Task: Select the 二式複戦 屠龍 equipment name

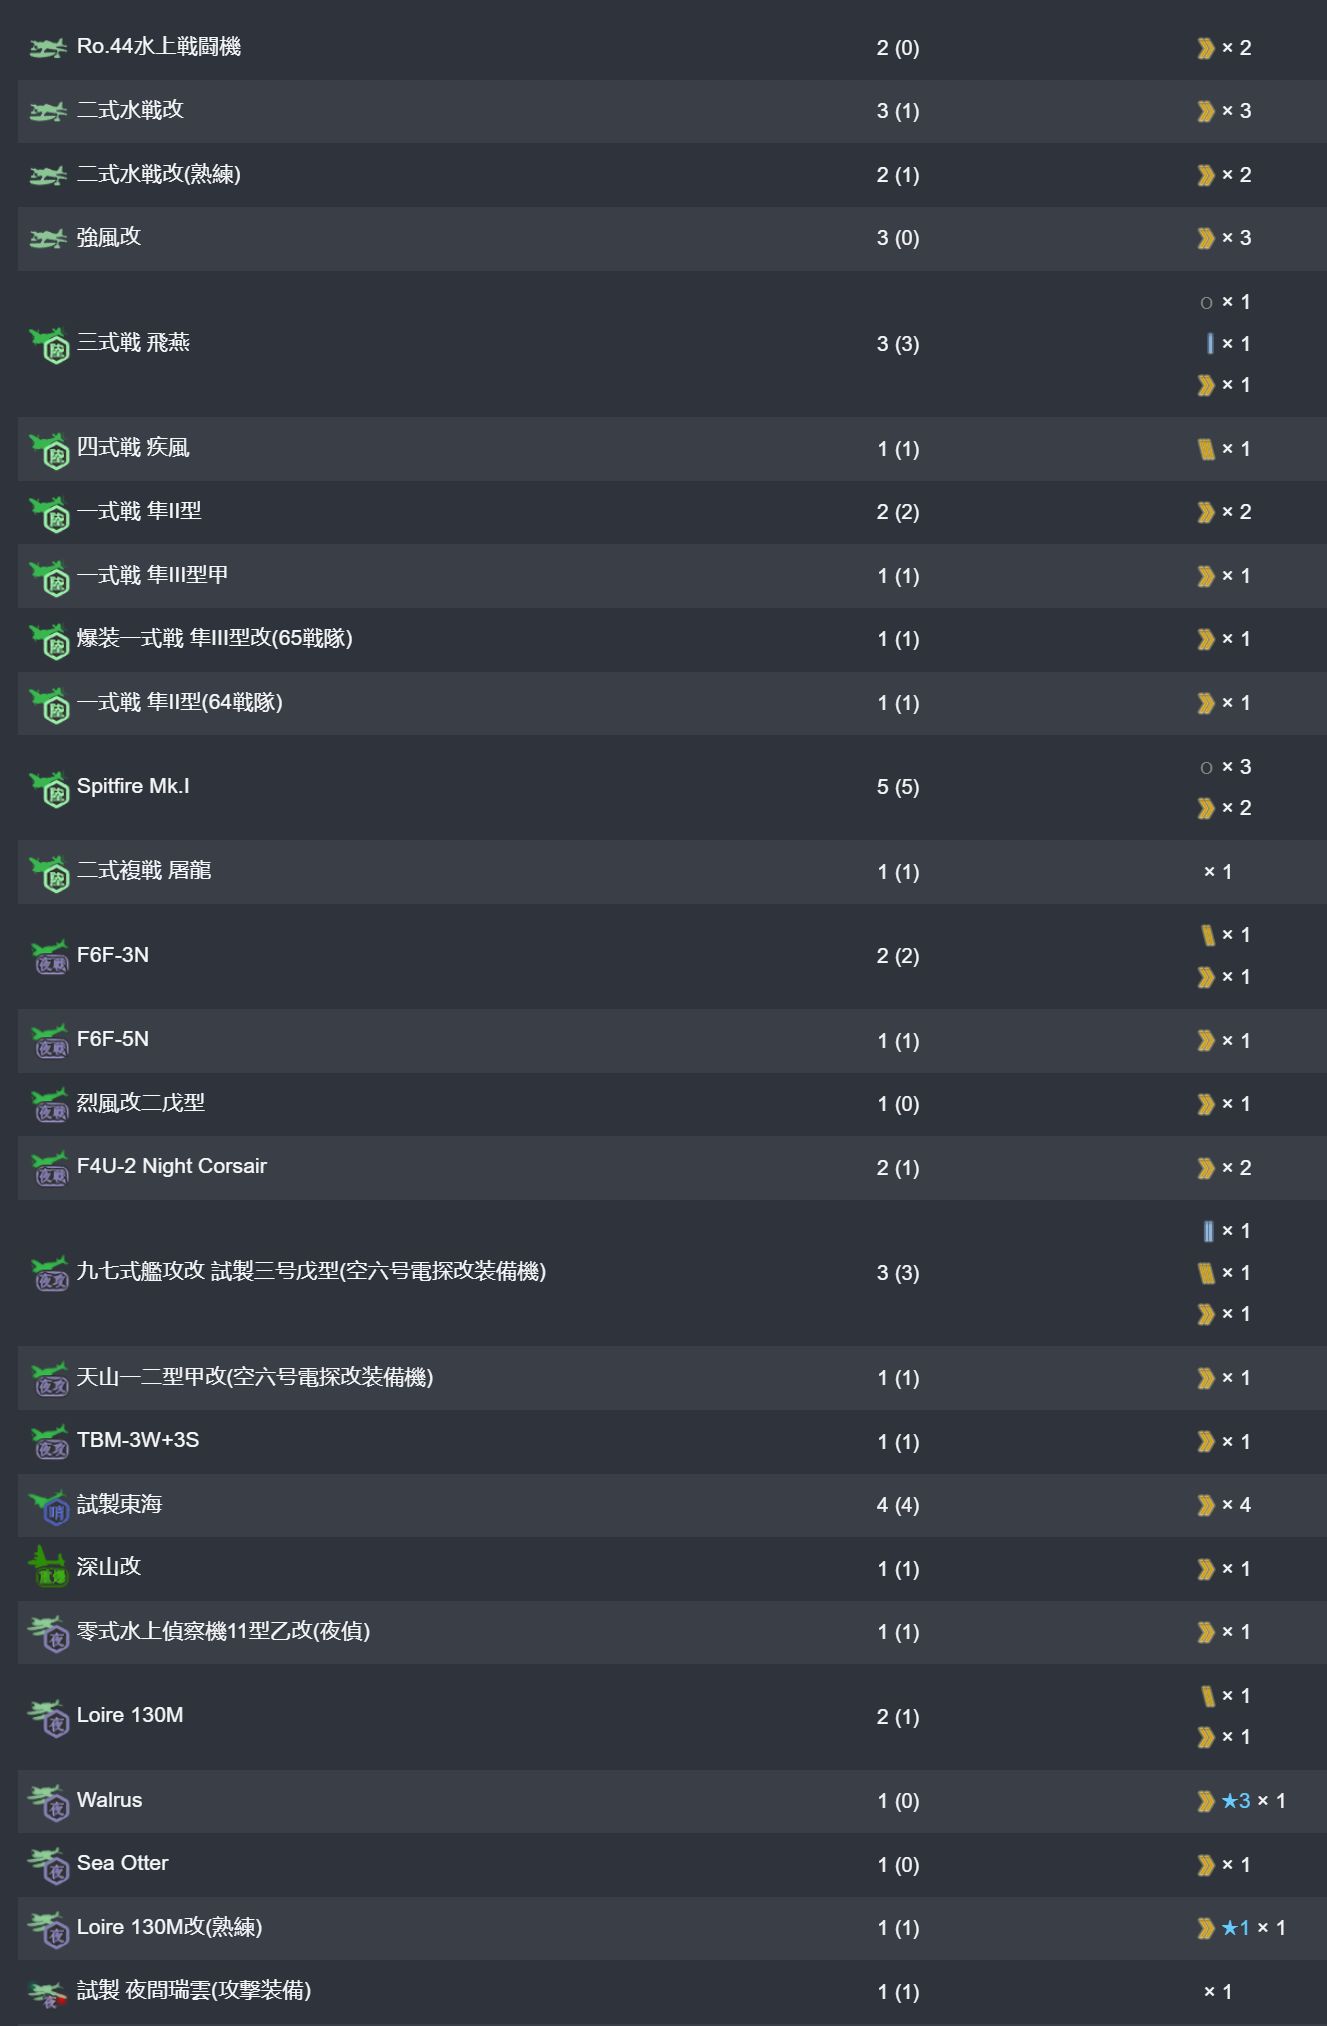Action: coord(144,870)
